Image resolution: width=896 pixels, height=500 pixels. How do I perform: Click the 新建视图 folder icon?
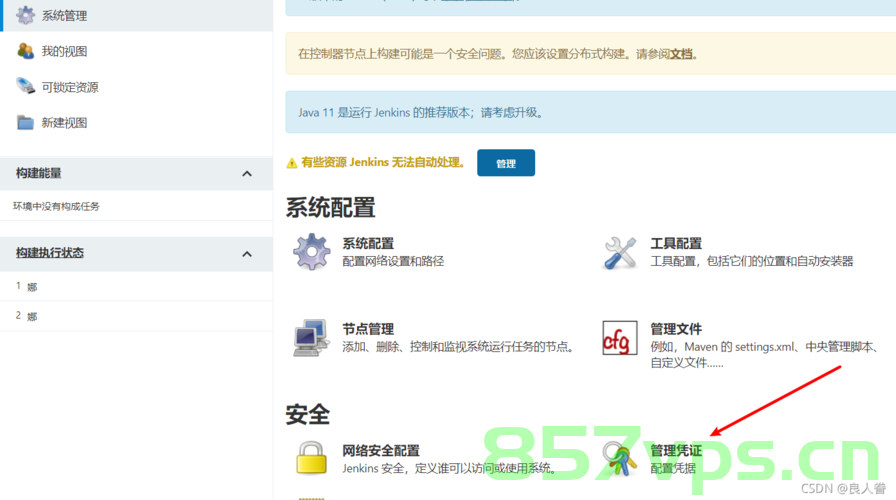coord(25,122)
